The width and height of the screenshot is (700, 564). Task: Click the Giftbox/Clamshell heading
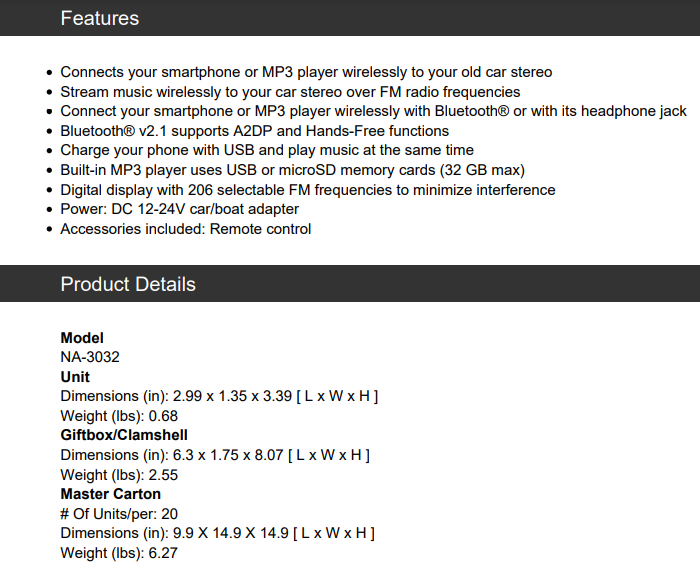coord(124,435)
